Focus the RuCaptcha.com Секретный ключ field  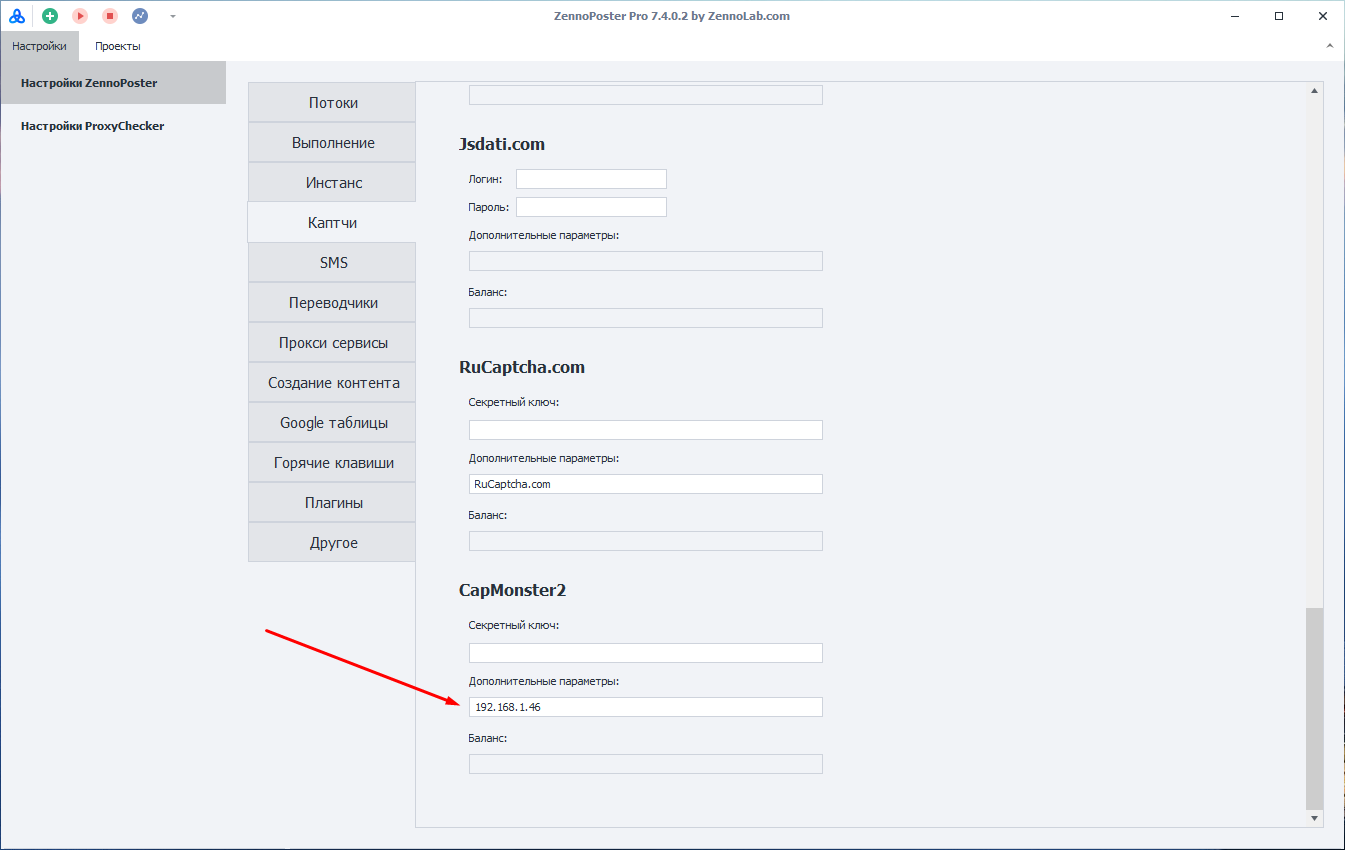[645, 430]
